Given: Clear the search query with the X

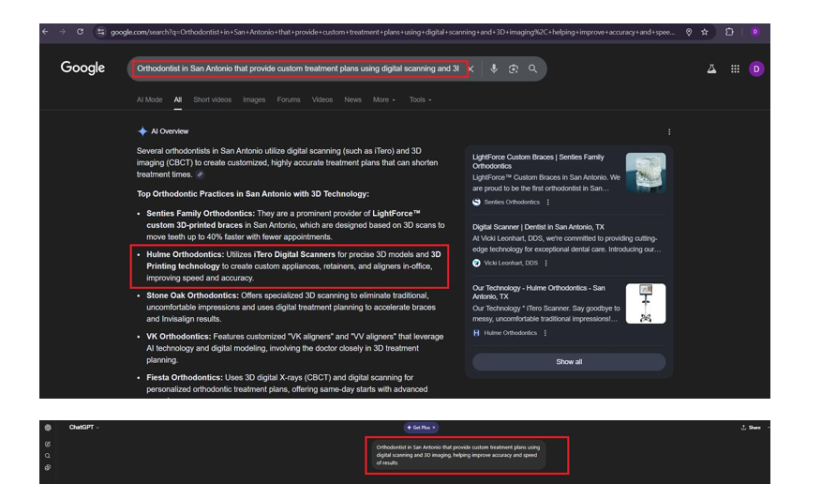Looking at the screenshot, I should click(x=471, y=69).
